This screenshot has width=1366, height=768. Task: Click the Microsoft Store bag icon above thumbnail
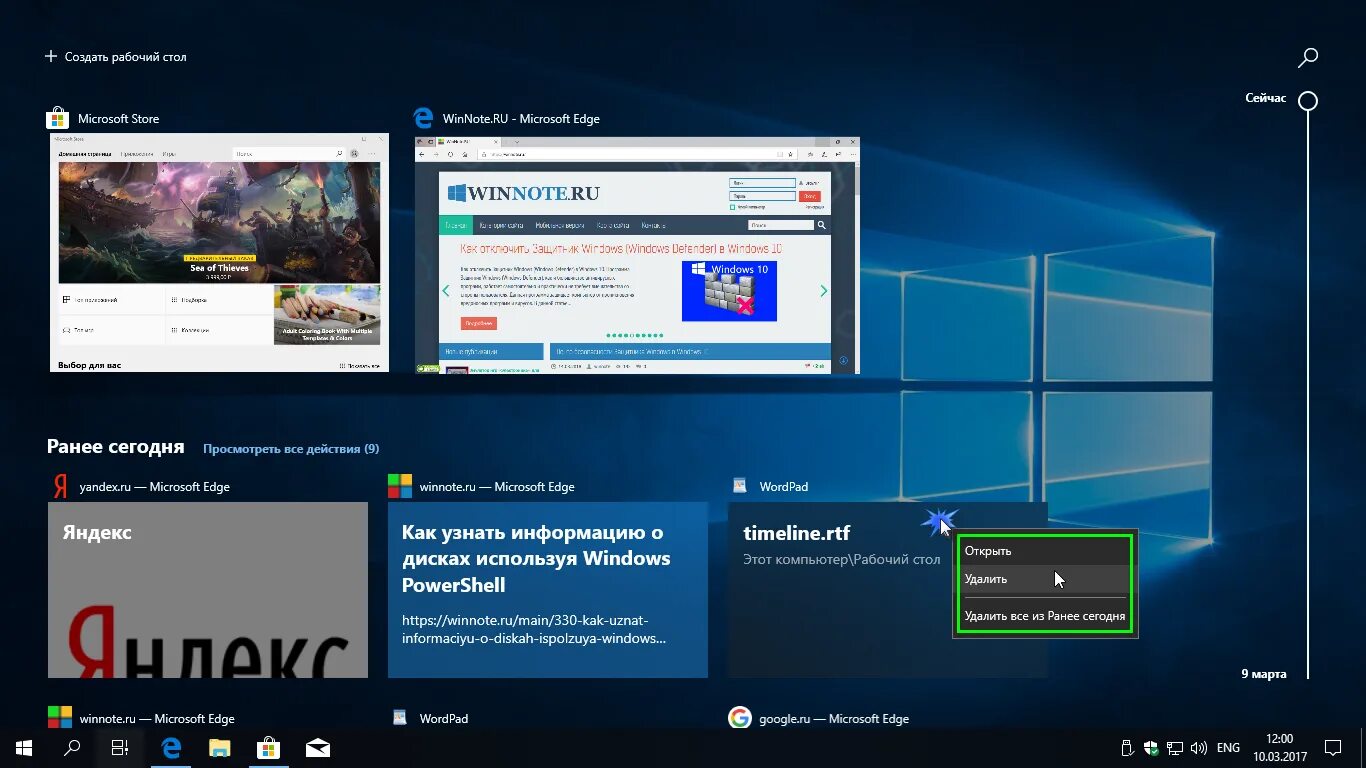click(x=58, y=118)
